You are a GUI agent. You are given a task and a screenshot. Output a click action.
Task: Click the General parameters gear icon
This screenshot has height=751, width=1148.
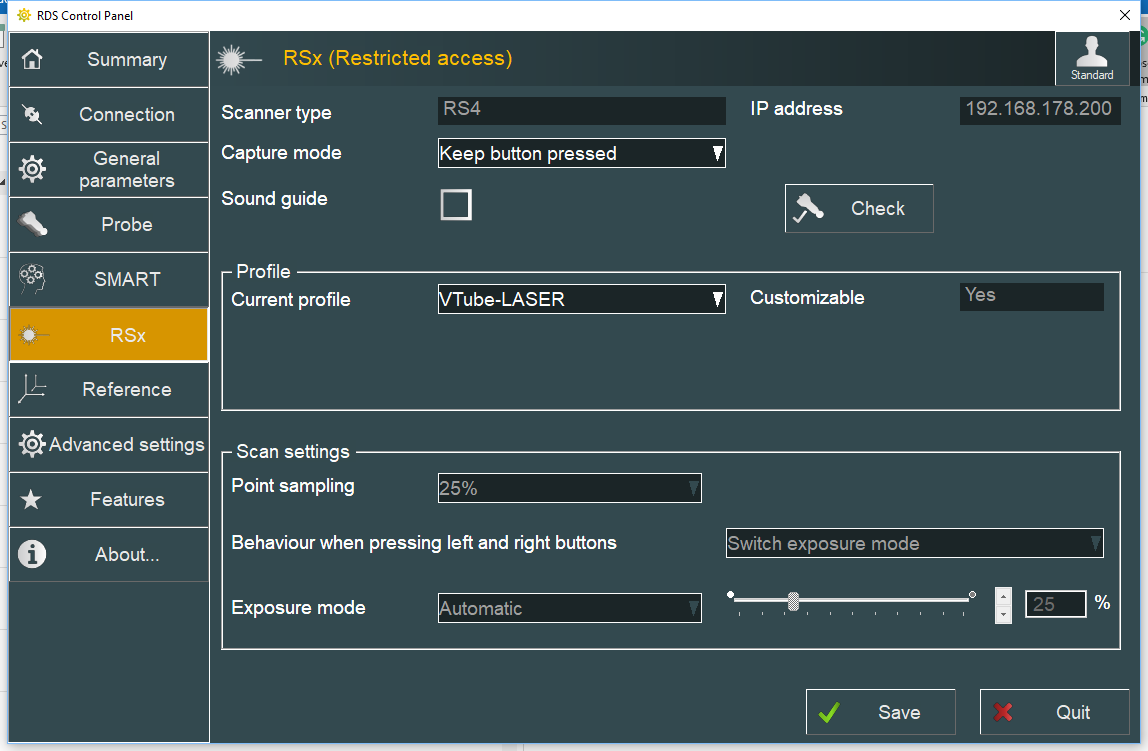(32, 169)
